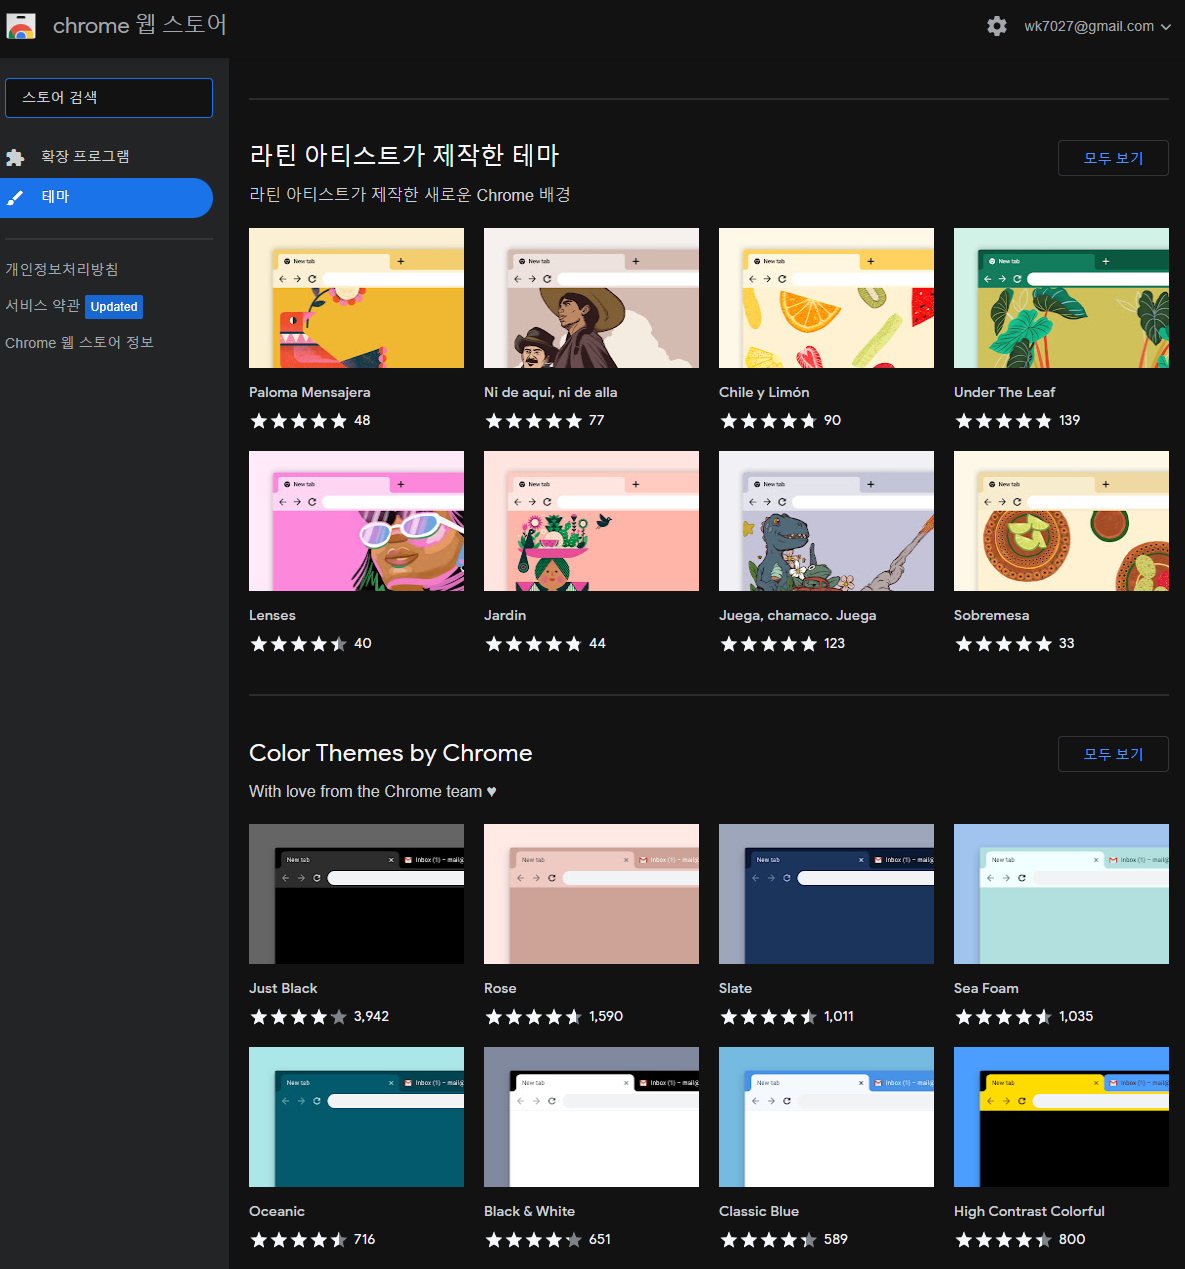Click Jardin title text
The width and height of the screenshot is (1185, 1269).
pyautogui.click(x=505, y=615)
